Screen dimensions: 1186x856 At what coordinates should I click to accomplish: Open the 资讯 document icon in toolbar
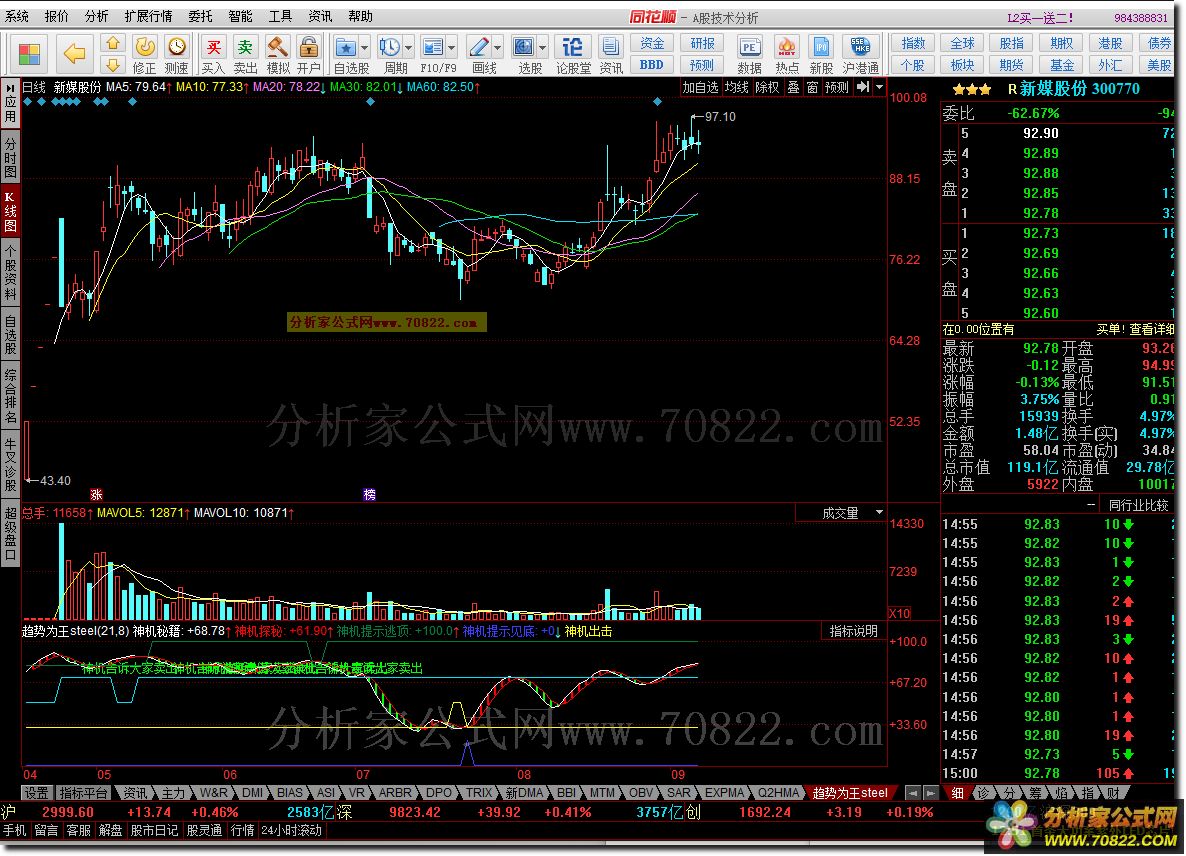coord(610,48)
